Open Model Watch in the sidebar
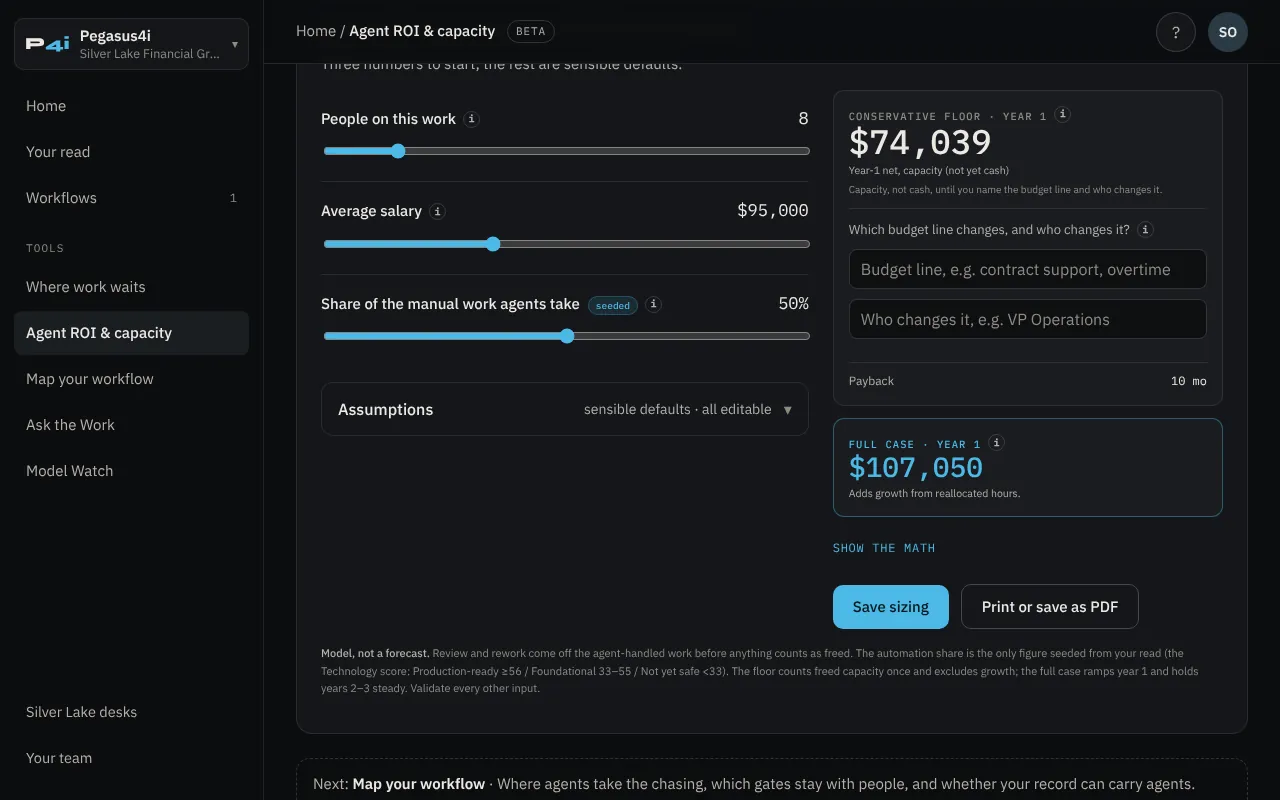The width and height of the screenshot is (1280, 800). 131,471
